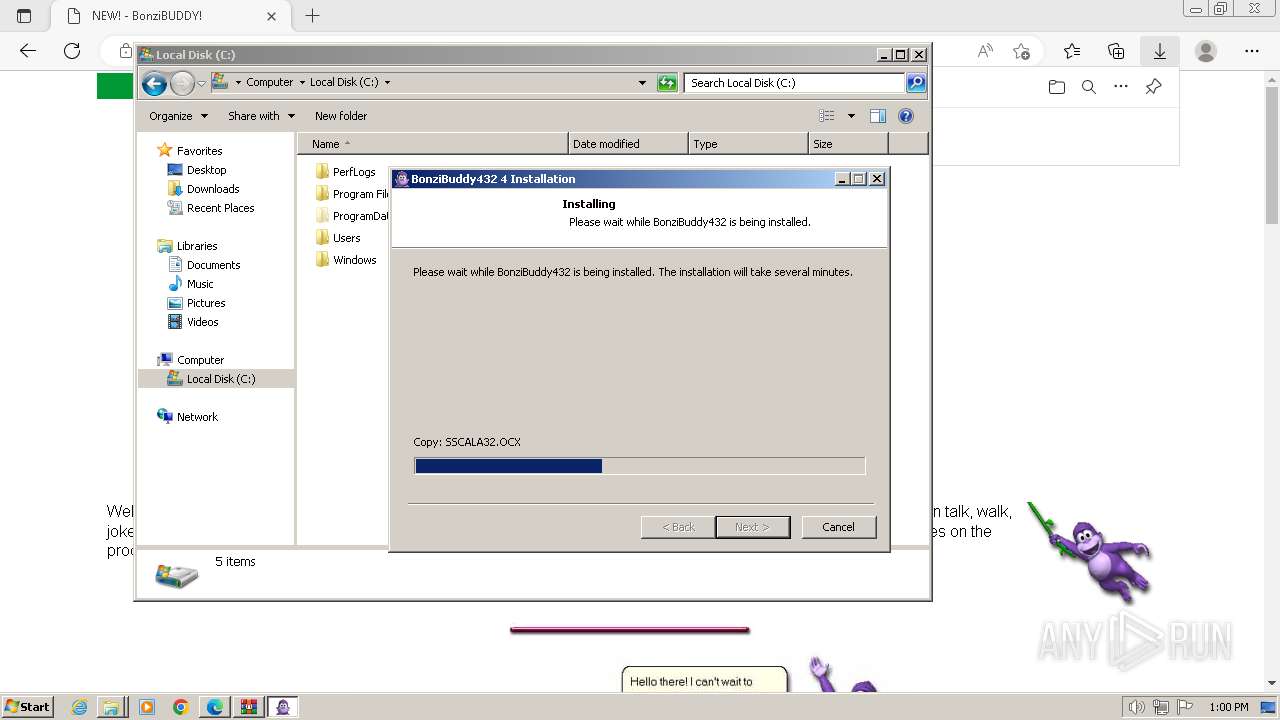Click the installation progress bar
The image size is (1280, 720).
640,466
